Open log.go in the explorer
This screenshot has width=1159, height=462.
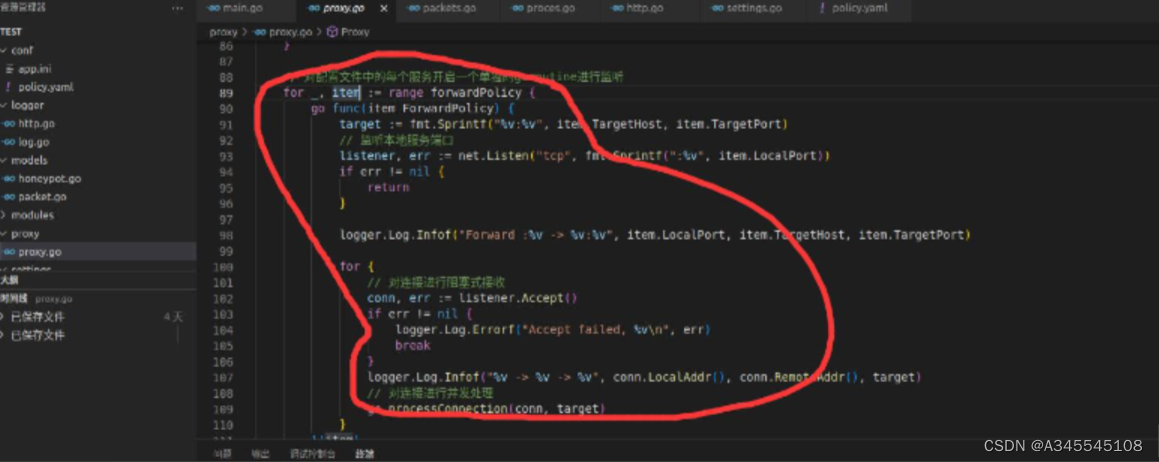34,142
